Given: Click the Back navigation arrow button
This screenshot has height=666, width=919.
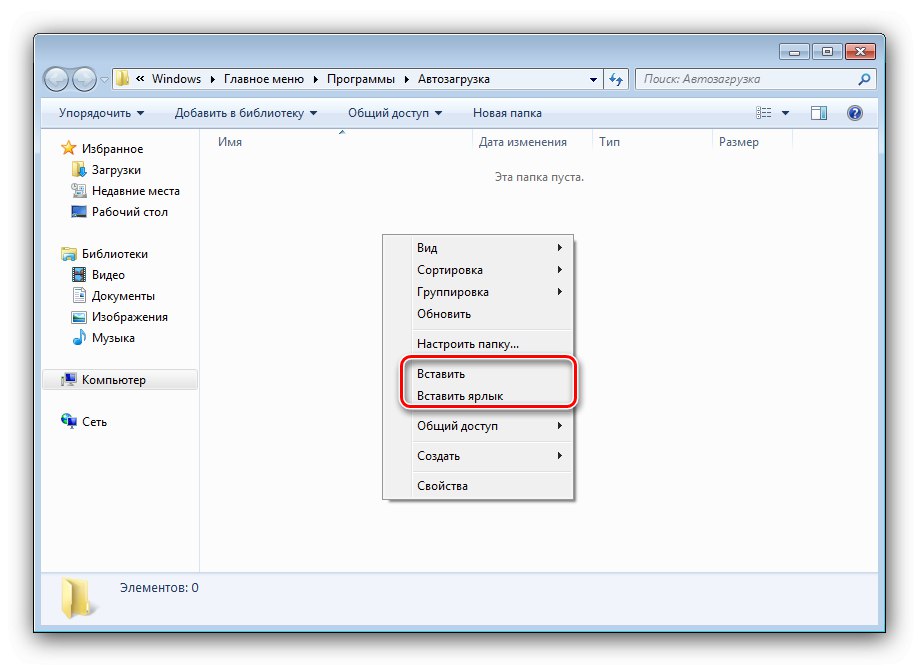Looking at the screenshot, I should [57, 79].
